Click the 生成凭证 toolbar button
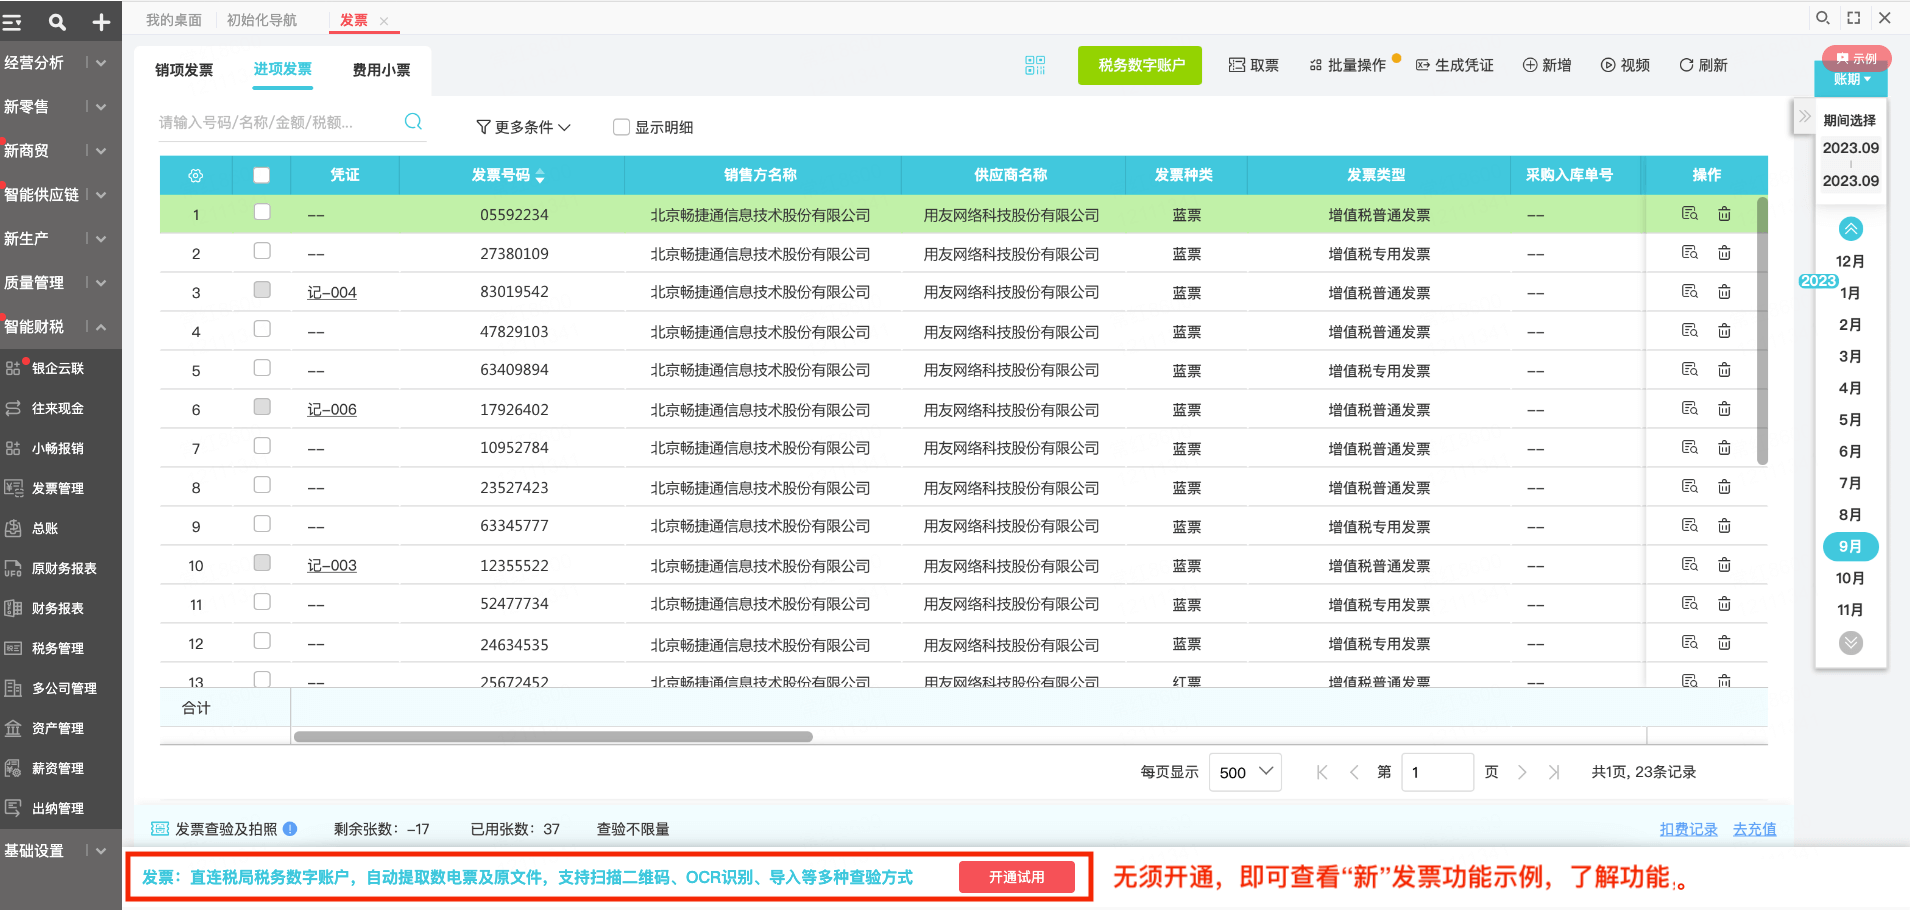 click(1455, 65)
